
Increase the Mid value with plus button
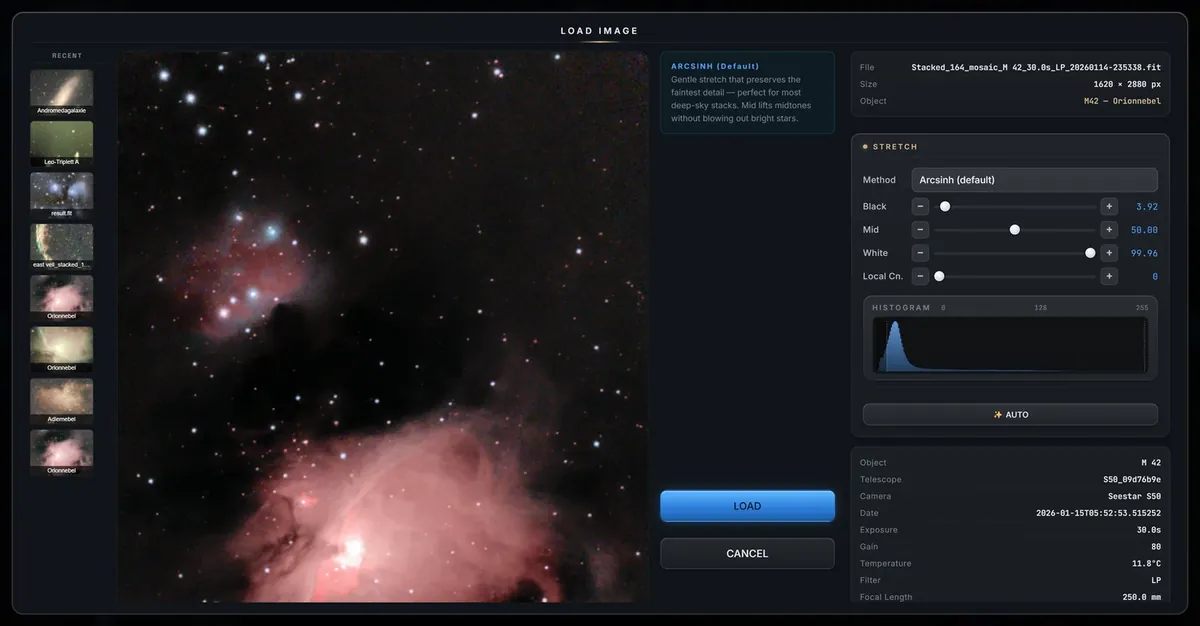[1109, 229]
